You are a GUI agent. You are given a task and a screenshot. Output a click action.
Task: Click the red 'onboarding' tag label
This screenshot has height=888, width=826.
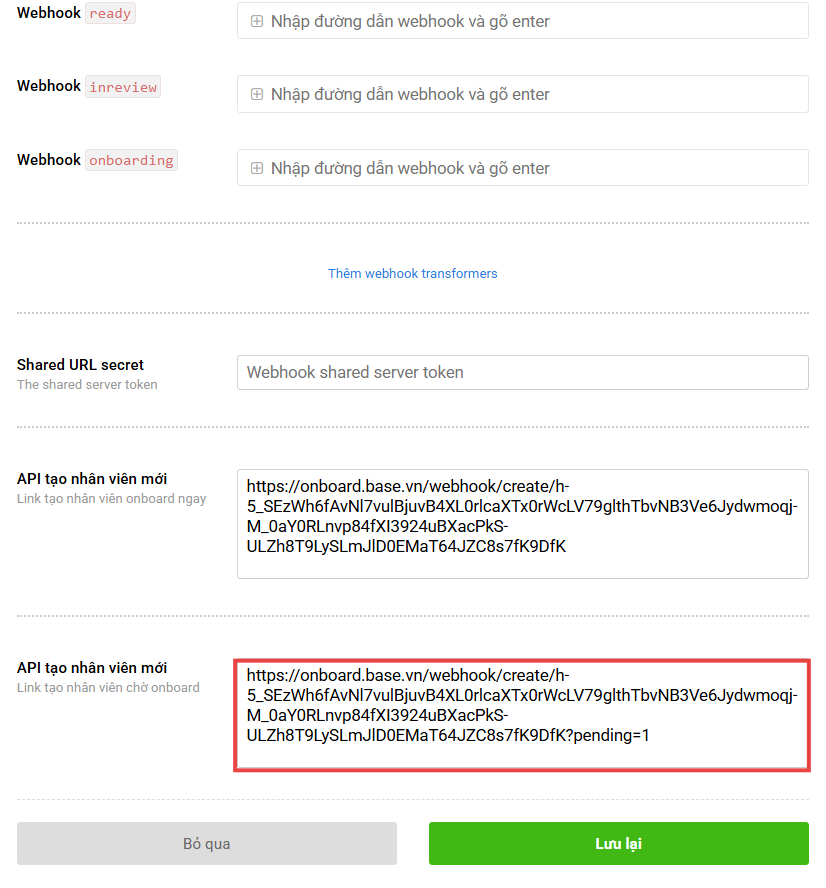click(x=131, y=160)
